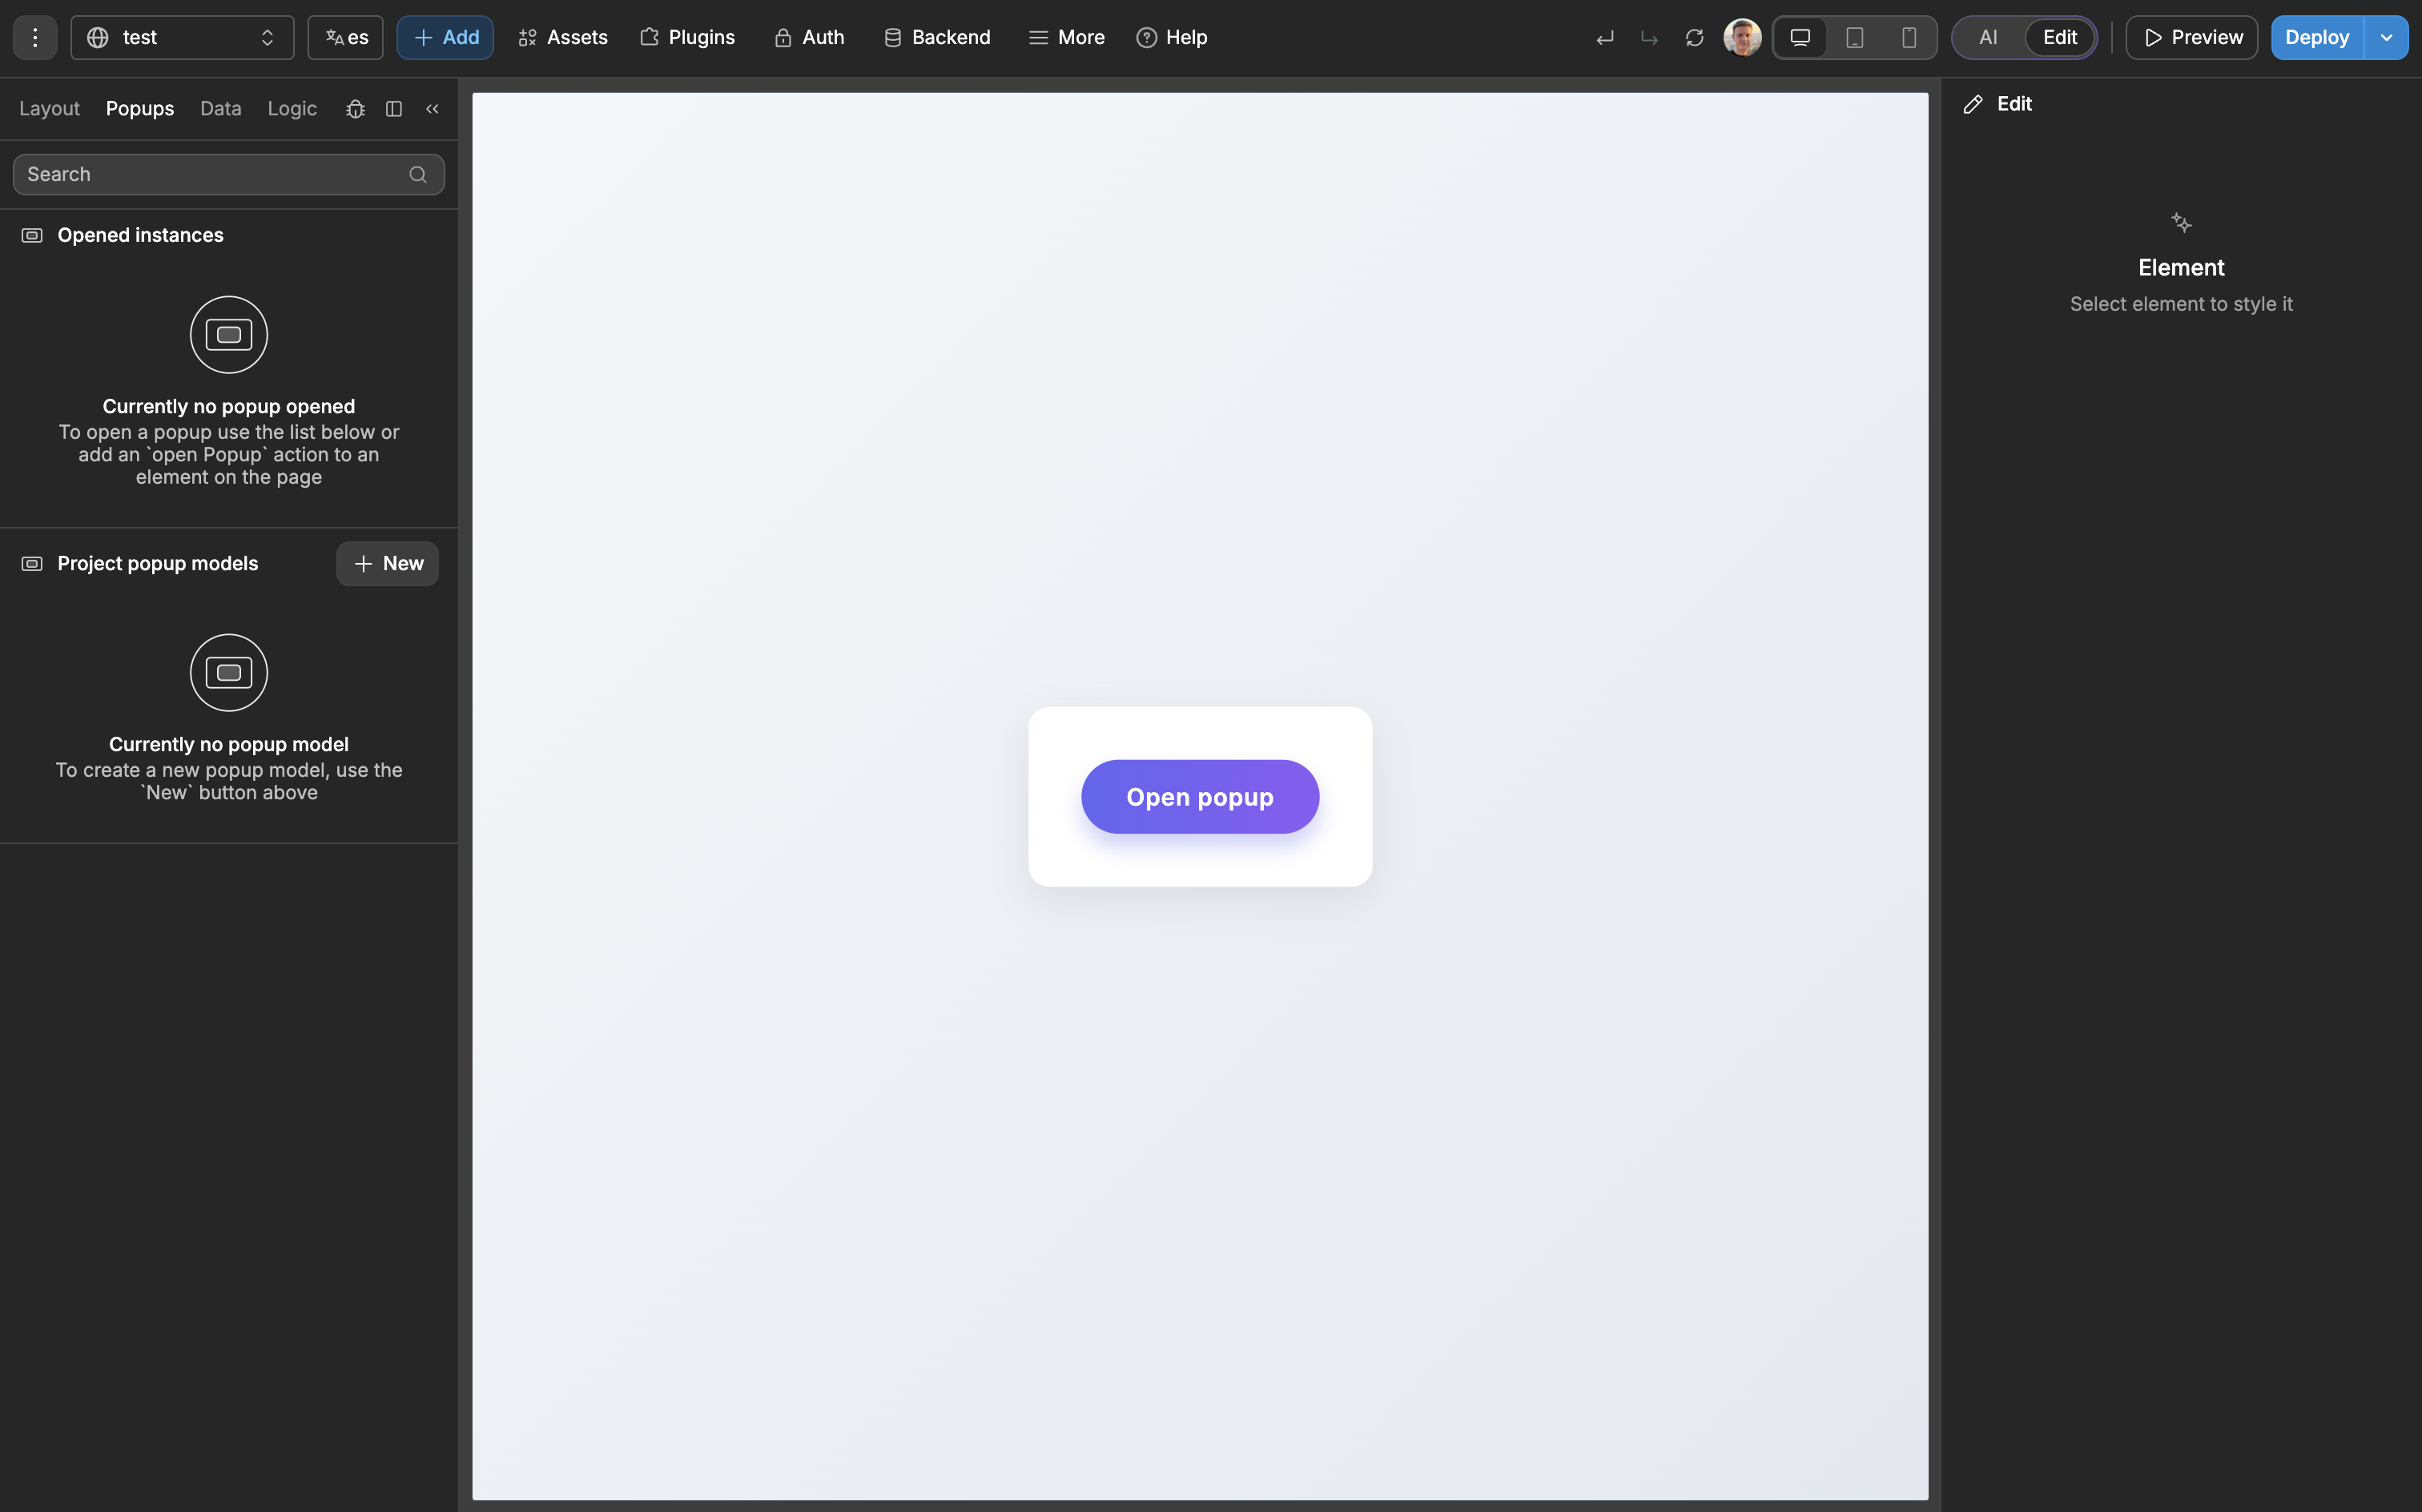
Task: Open the Auth menu
Action: (809, 37)
